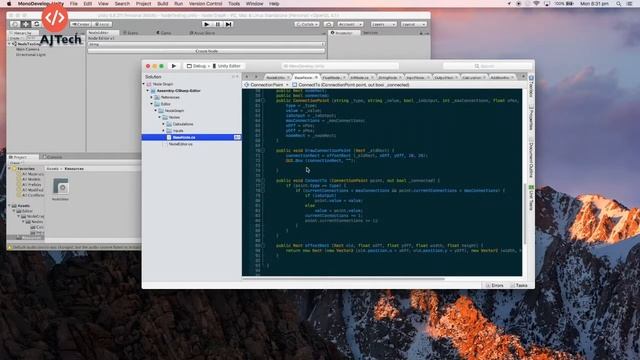Viewport: 640px width, 360px height.
Task: Navigate back with the editor left arrow
Action: coord(247,77)
